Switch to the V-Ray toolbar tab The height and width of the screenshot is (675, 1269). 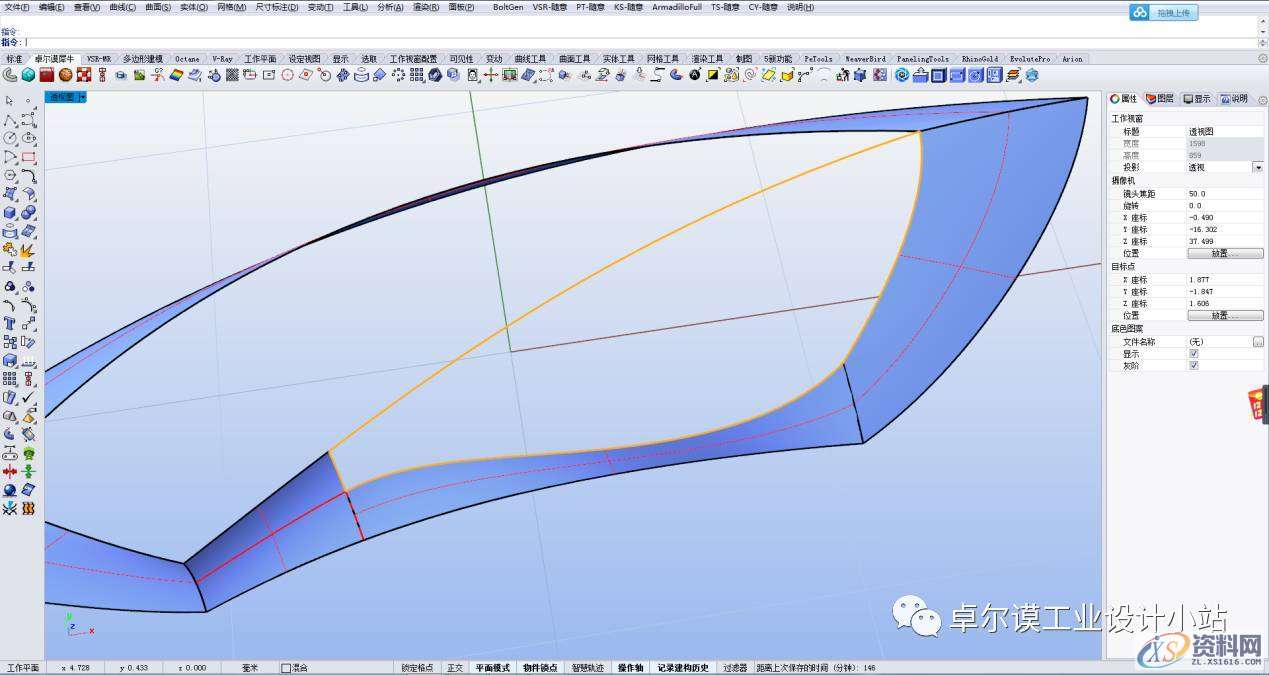point(222,59)
